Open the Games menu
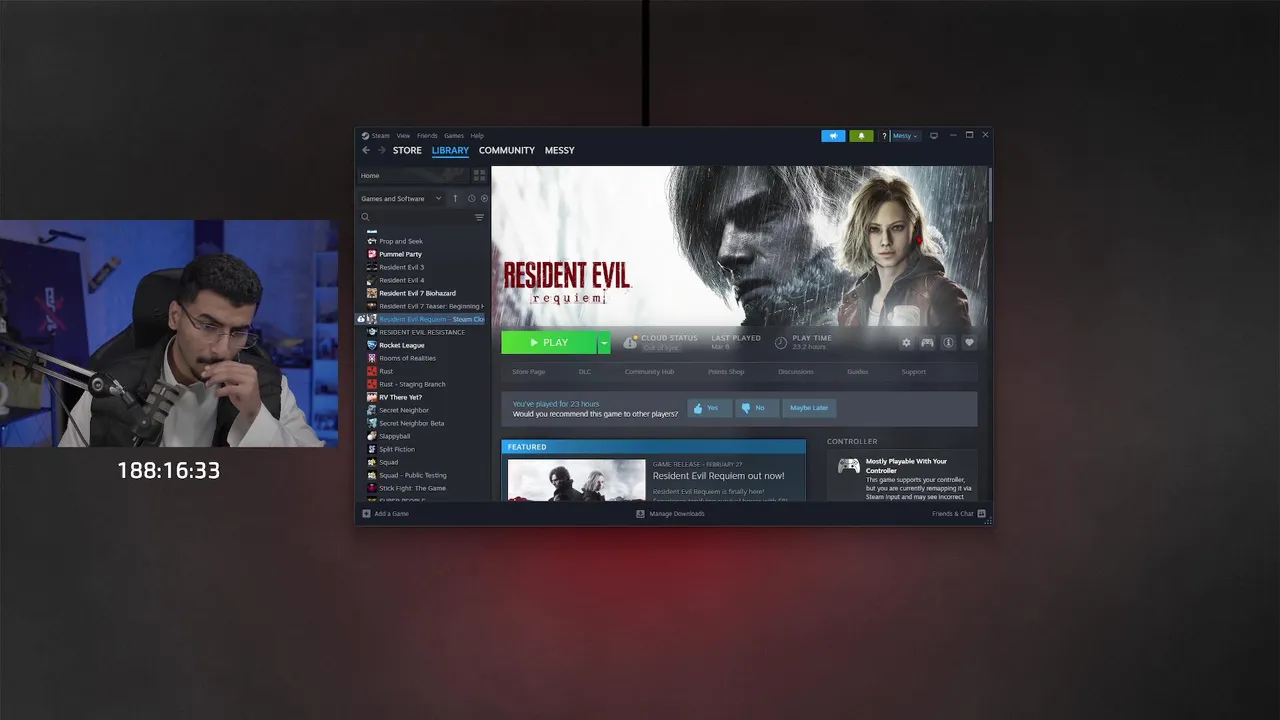The image size is (1280, 720). pos(454,136)
